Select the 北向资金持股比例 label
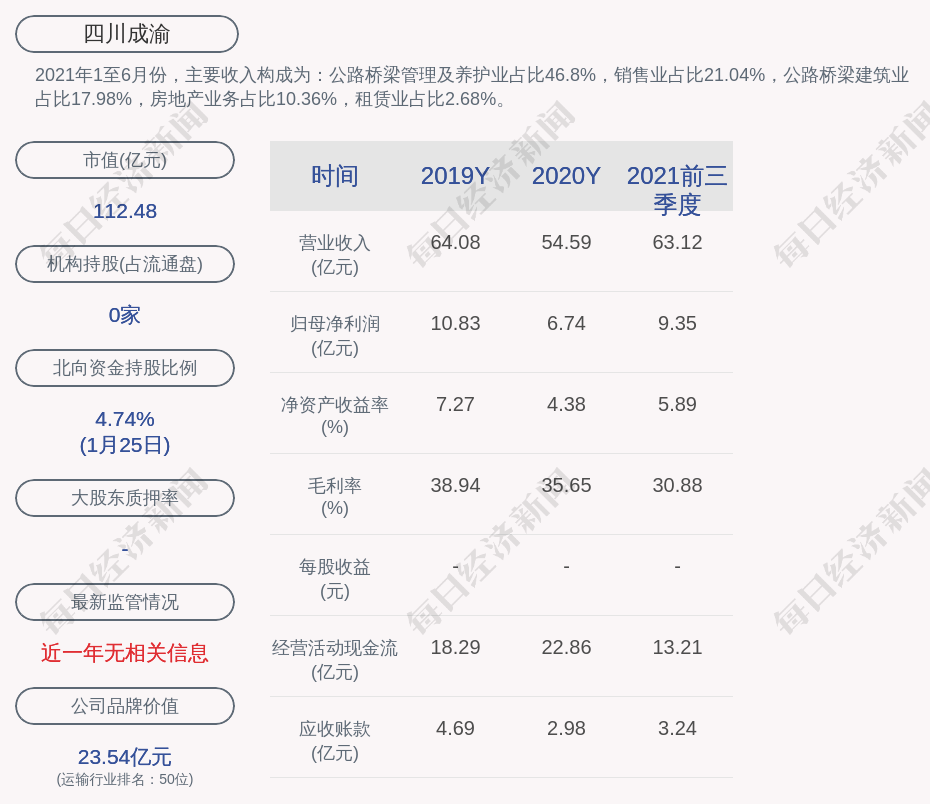Image resolution: width=930 pixels, height=804 pixels. 125,368
